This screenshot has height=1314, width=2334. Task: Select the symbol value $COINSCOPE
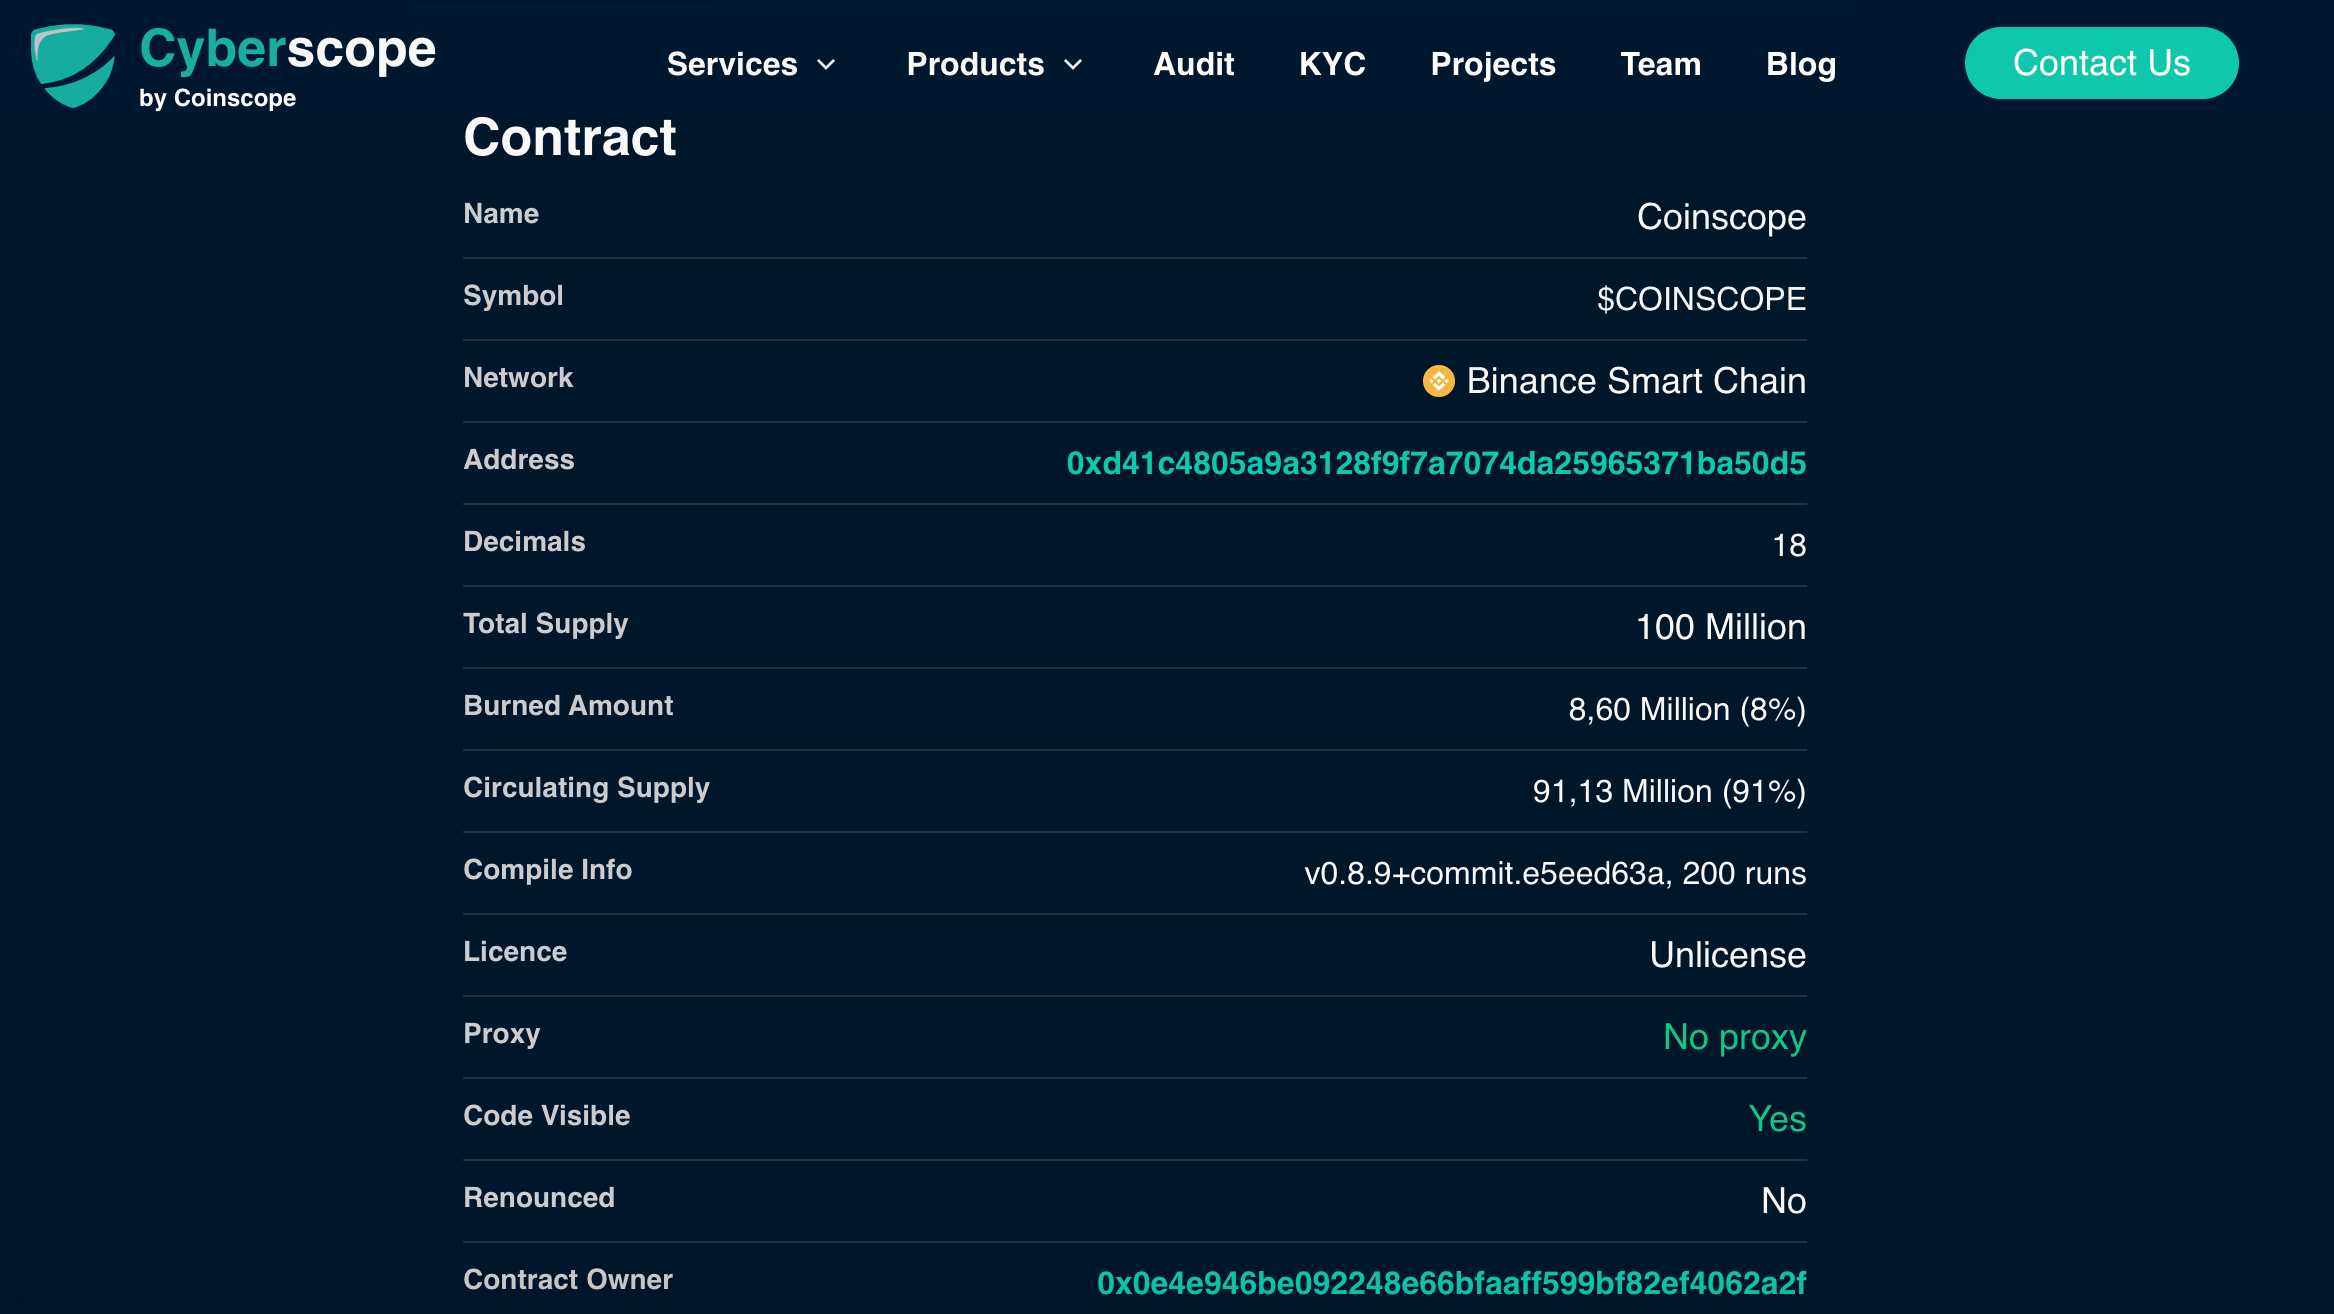1701,299
